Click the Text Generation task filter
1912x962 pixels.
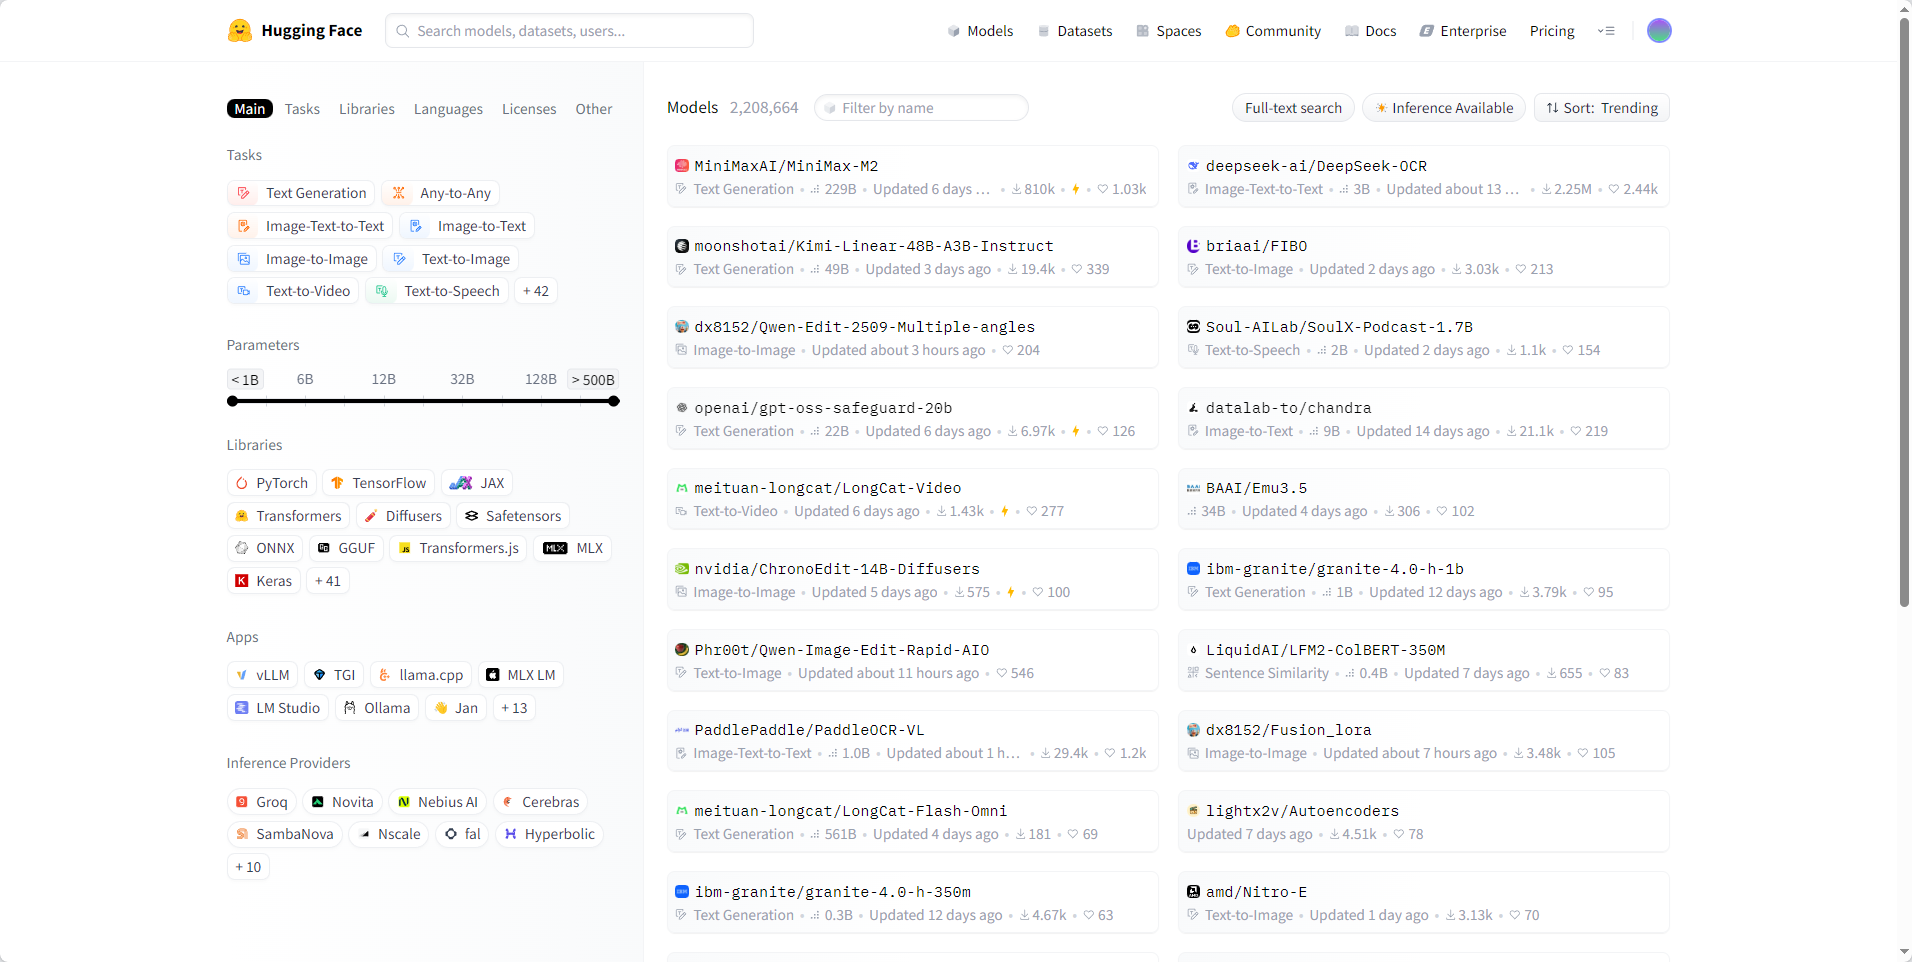tap(301, 193)
